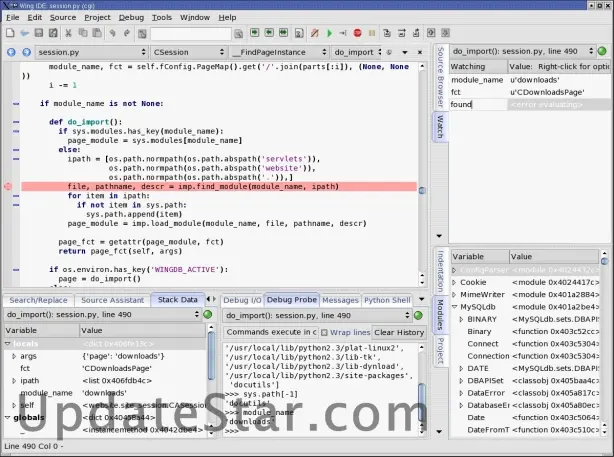614x457 pixels.
Task: Switch to the Messages tab
Action: pyautogui.click(x=340, y=300)
